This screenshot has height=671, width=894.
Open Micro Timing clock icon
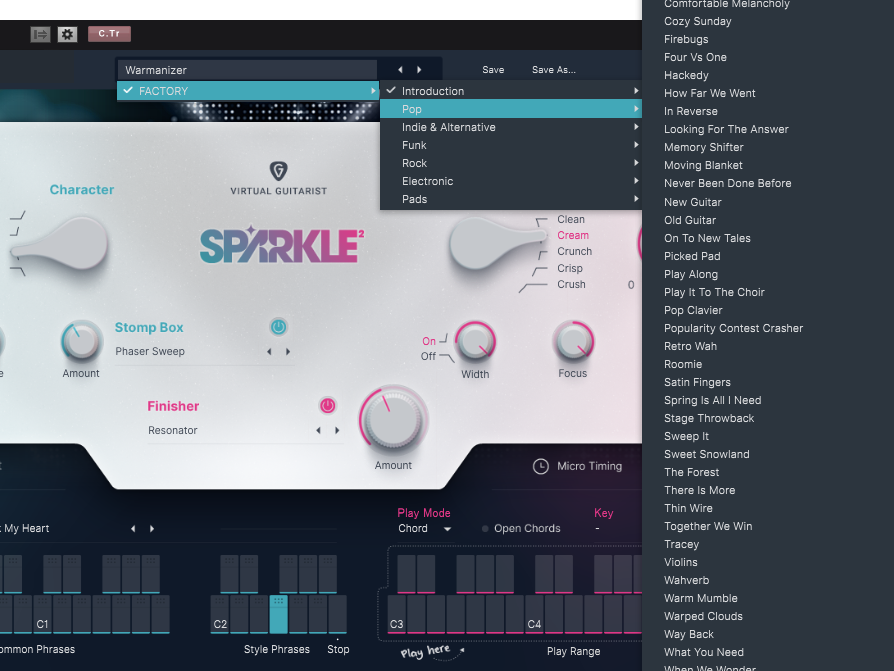pos(541,466)
